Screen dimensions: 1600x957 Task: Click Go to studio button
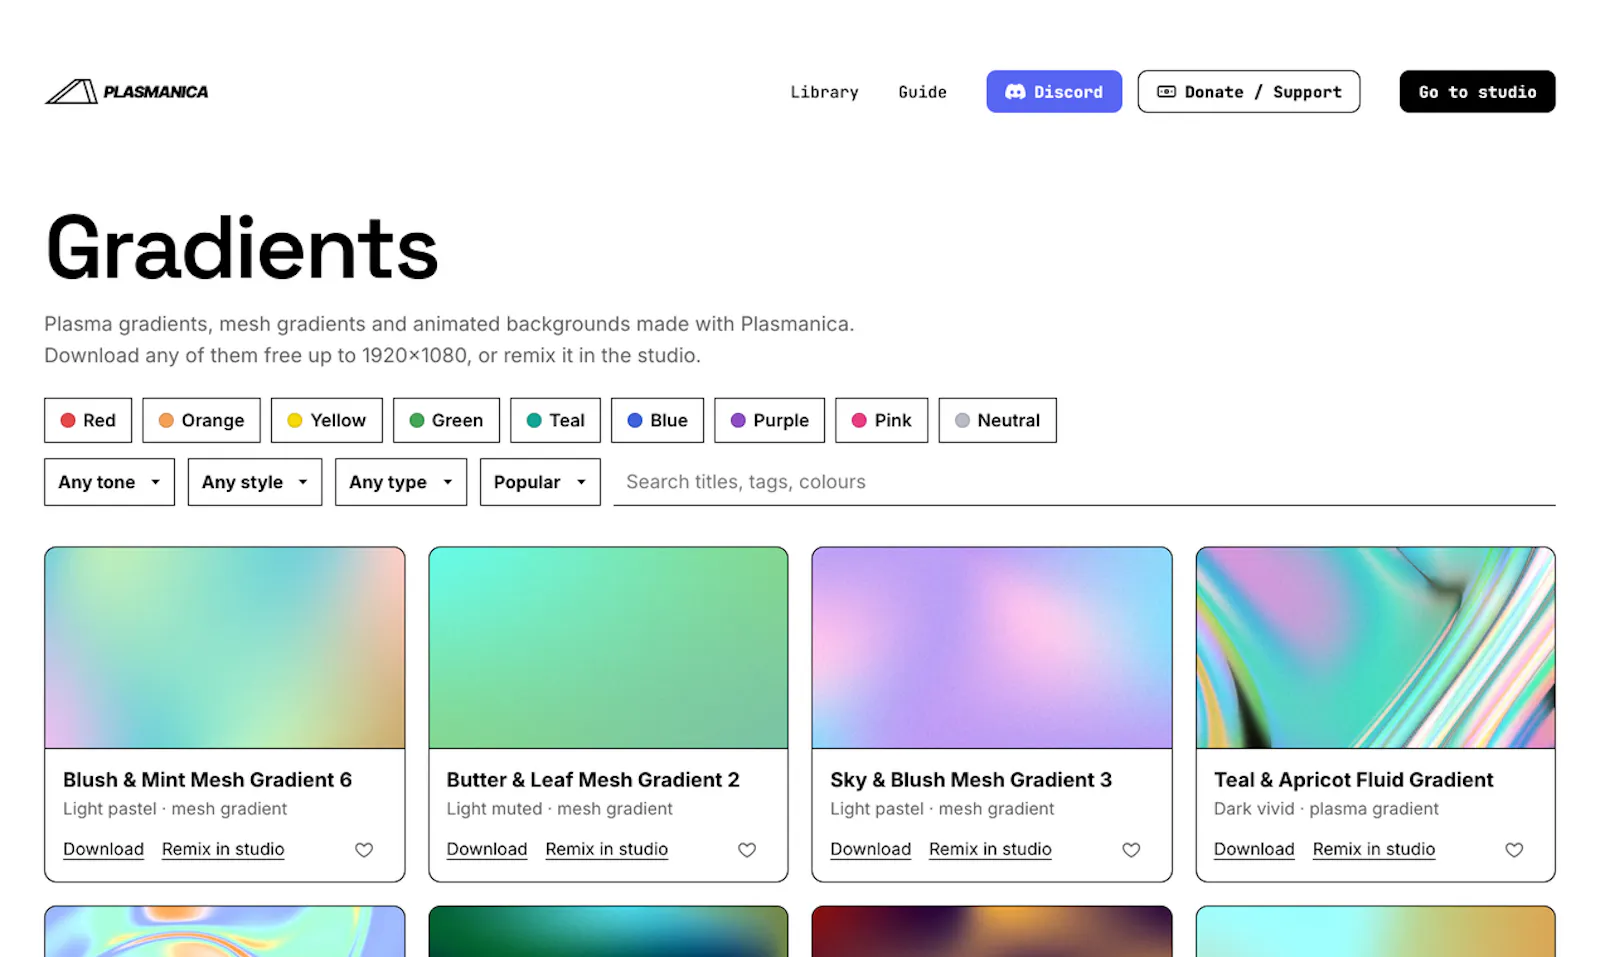coord(1477,92)
